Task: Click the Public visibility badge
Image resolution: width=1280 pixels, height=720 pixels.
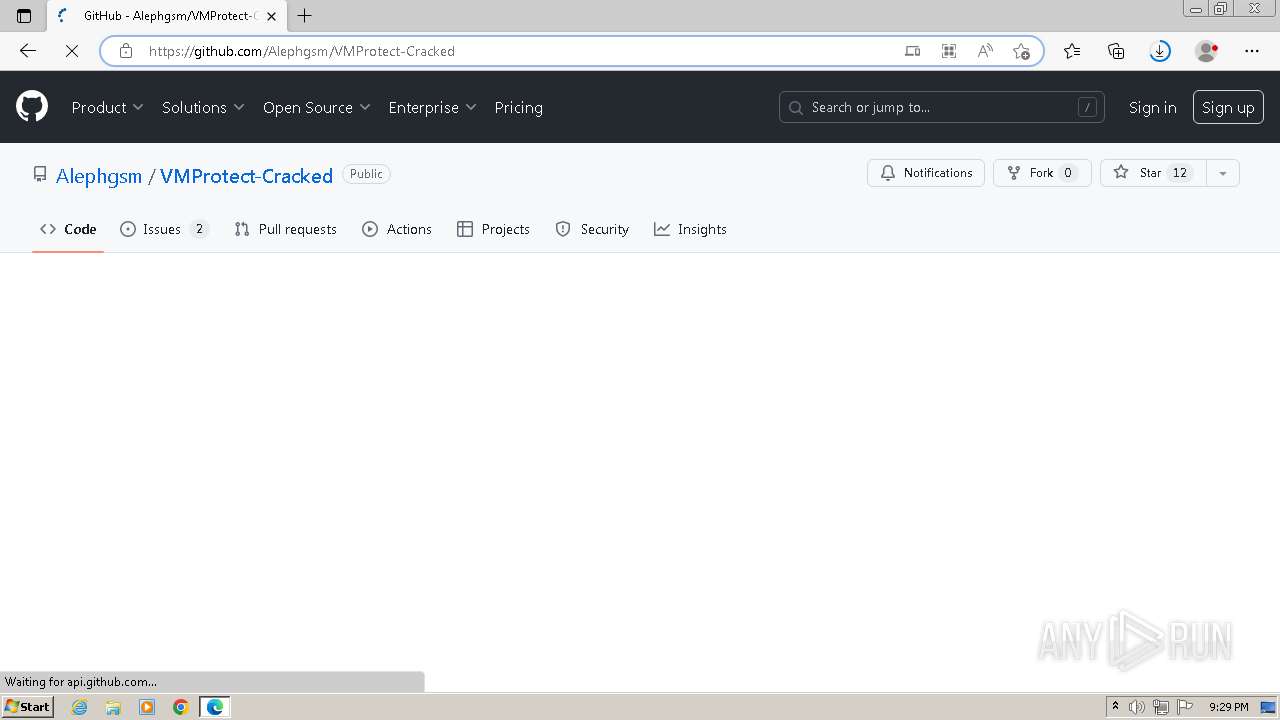Action: (x=366, y=174)
